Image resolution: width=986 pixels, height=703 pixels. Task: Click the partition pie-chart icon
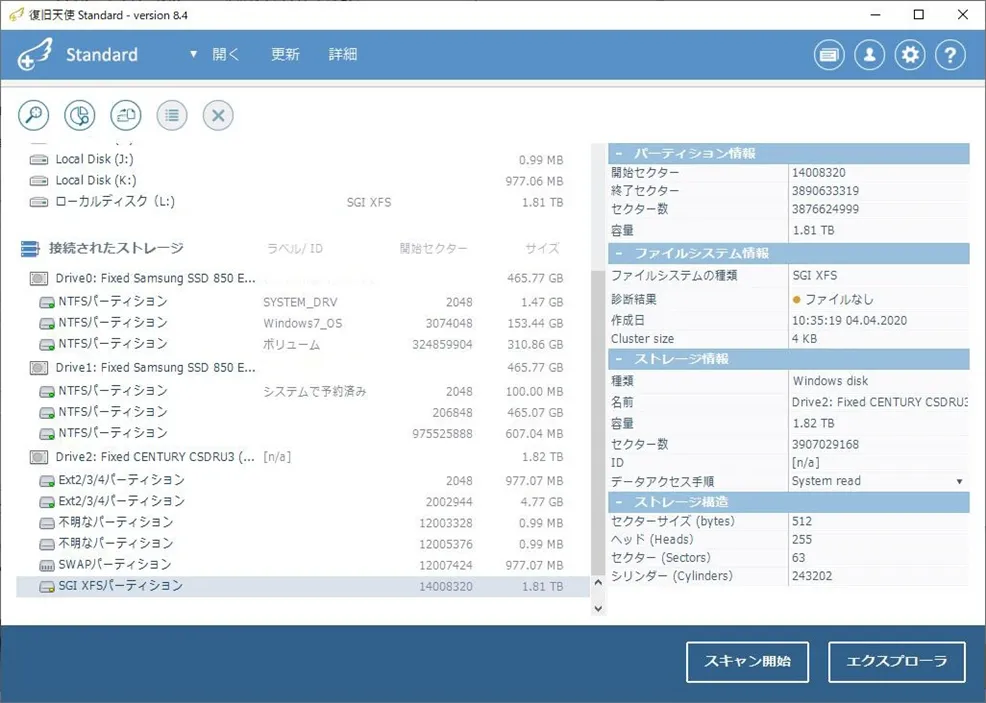pyautogui.click(x=79, y=115)
